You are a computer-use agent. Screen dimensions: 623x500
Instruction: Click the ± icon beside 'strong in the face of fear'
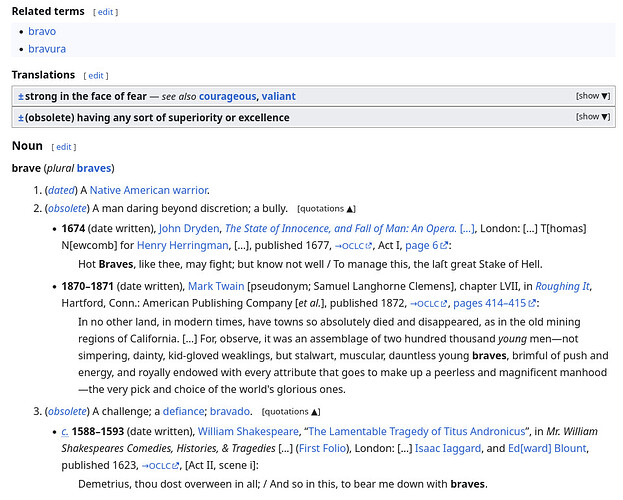coord(21,96)
